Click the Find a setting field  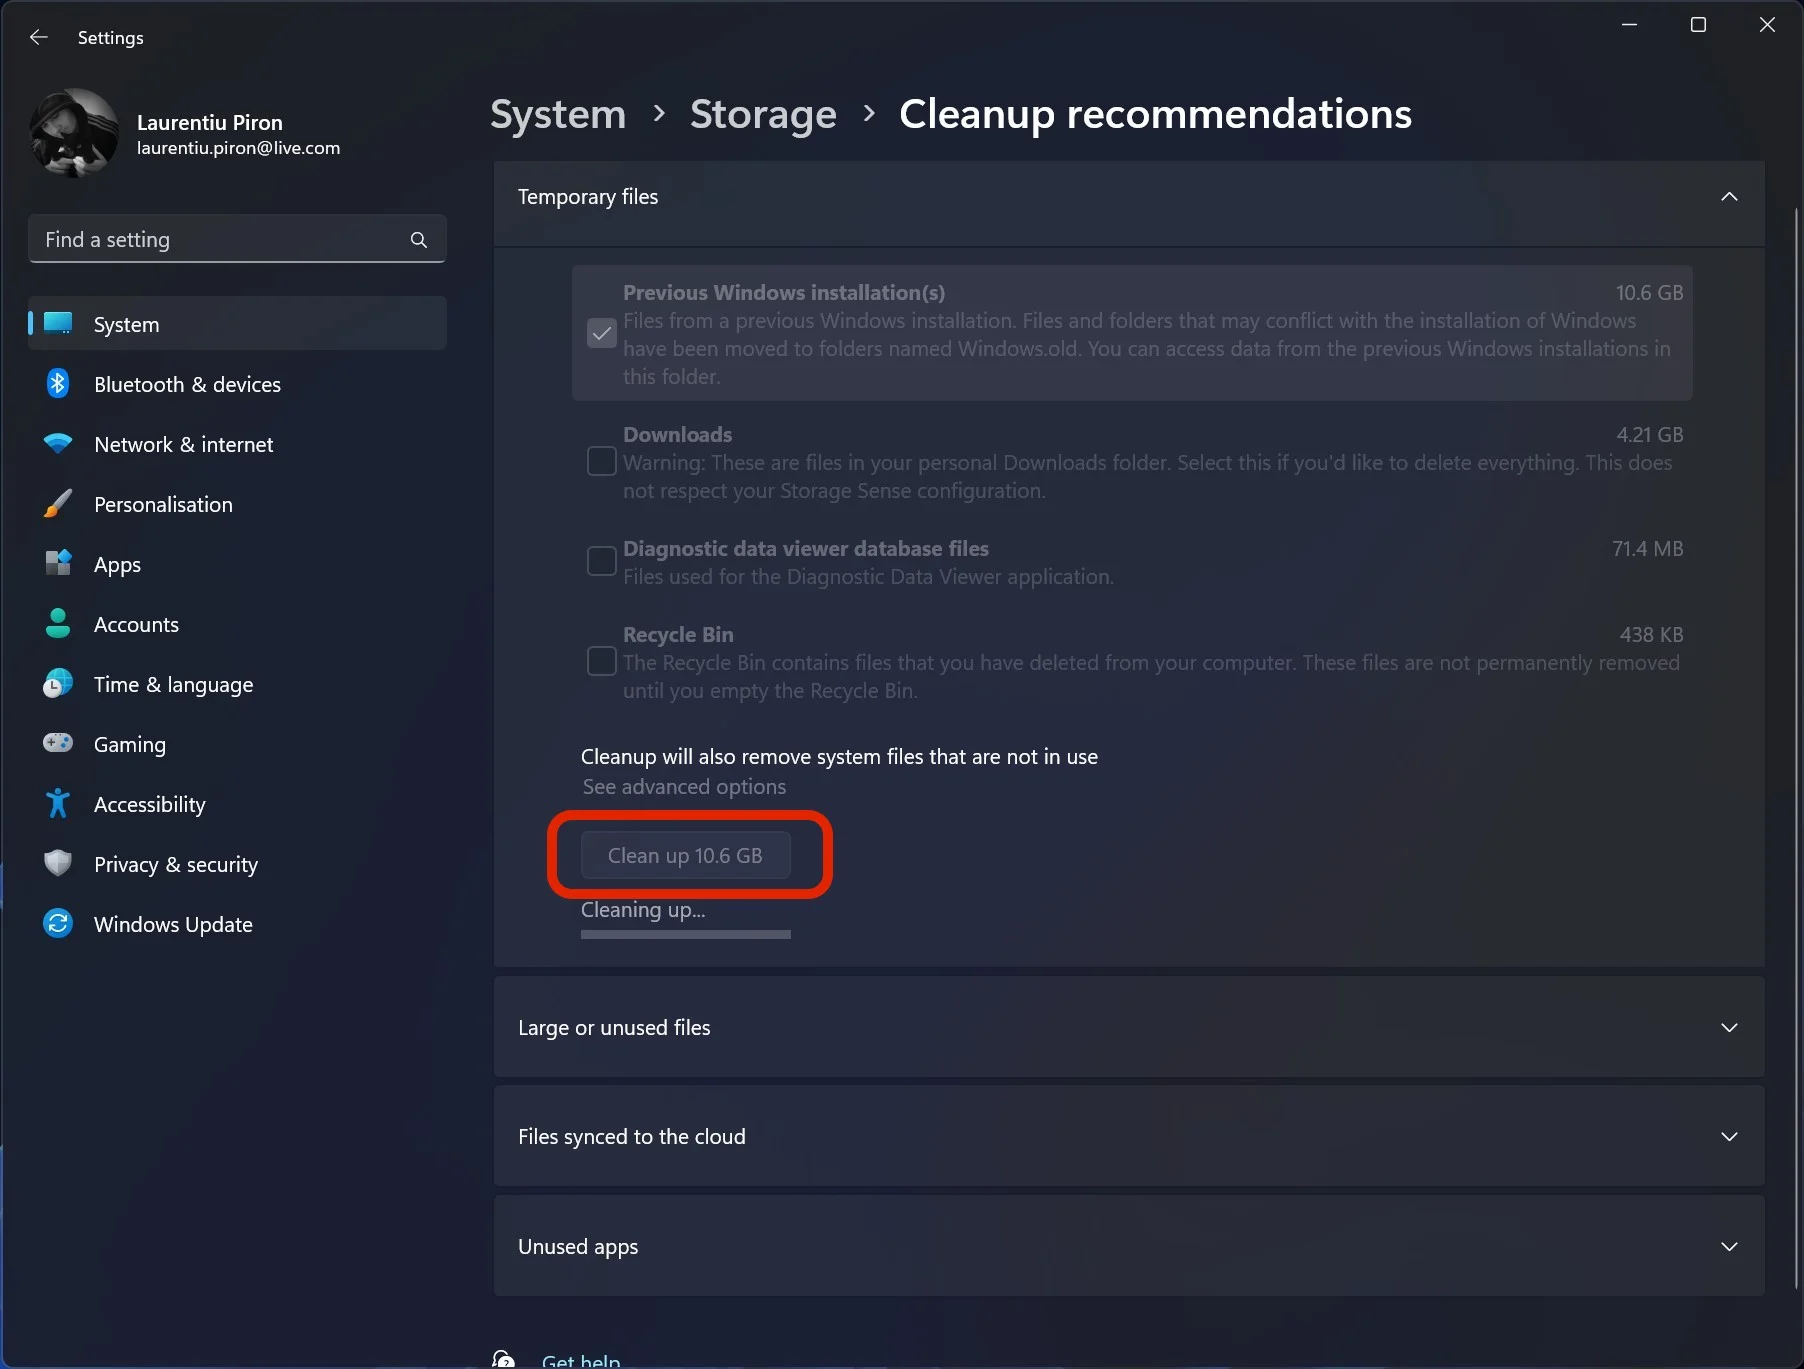pyautogui.click(x=237, y=239)
